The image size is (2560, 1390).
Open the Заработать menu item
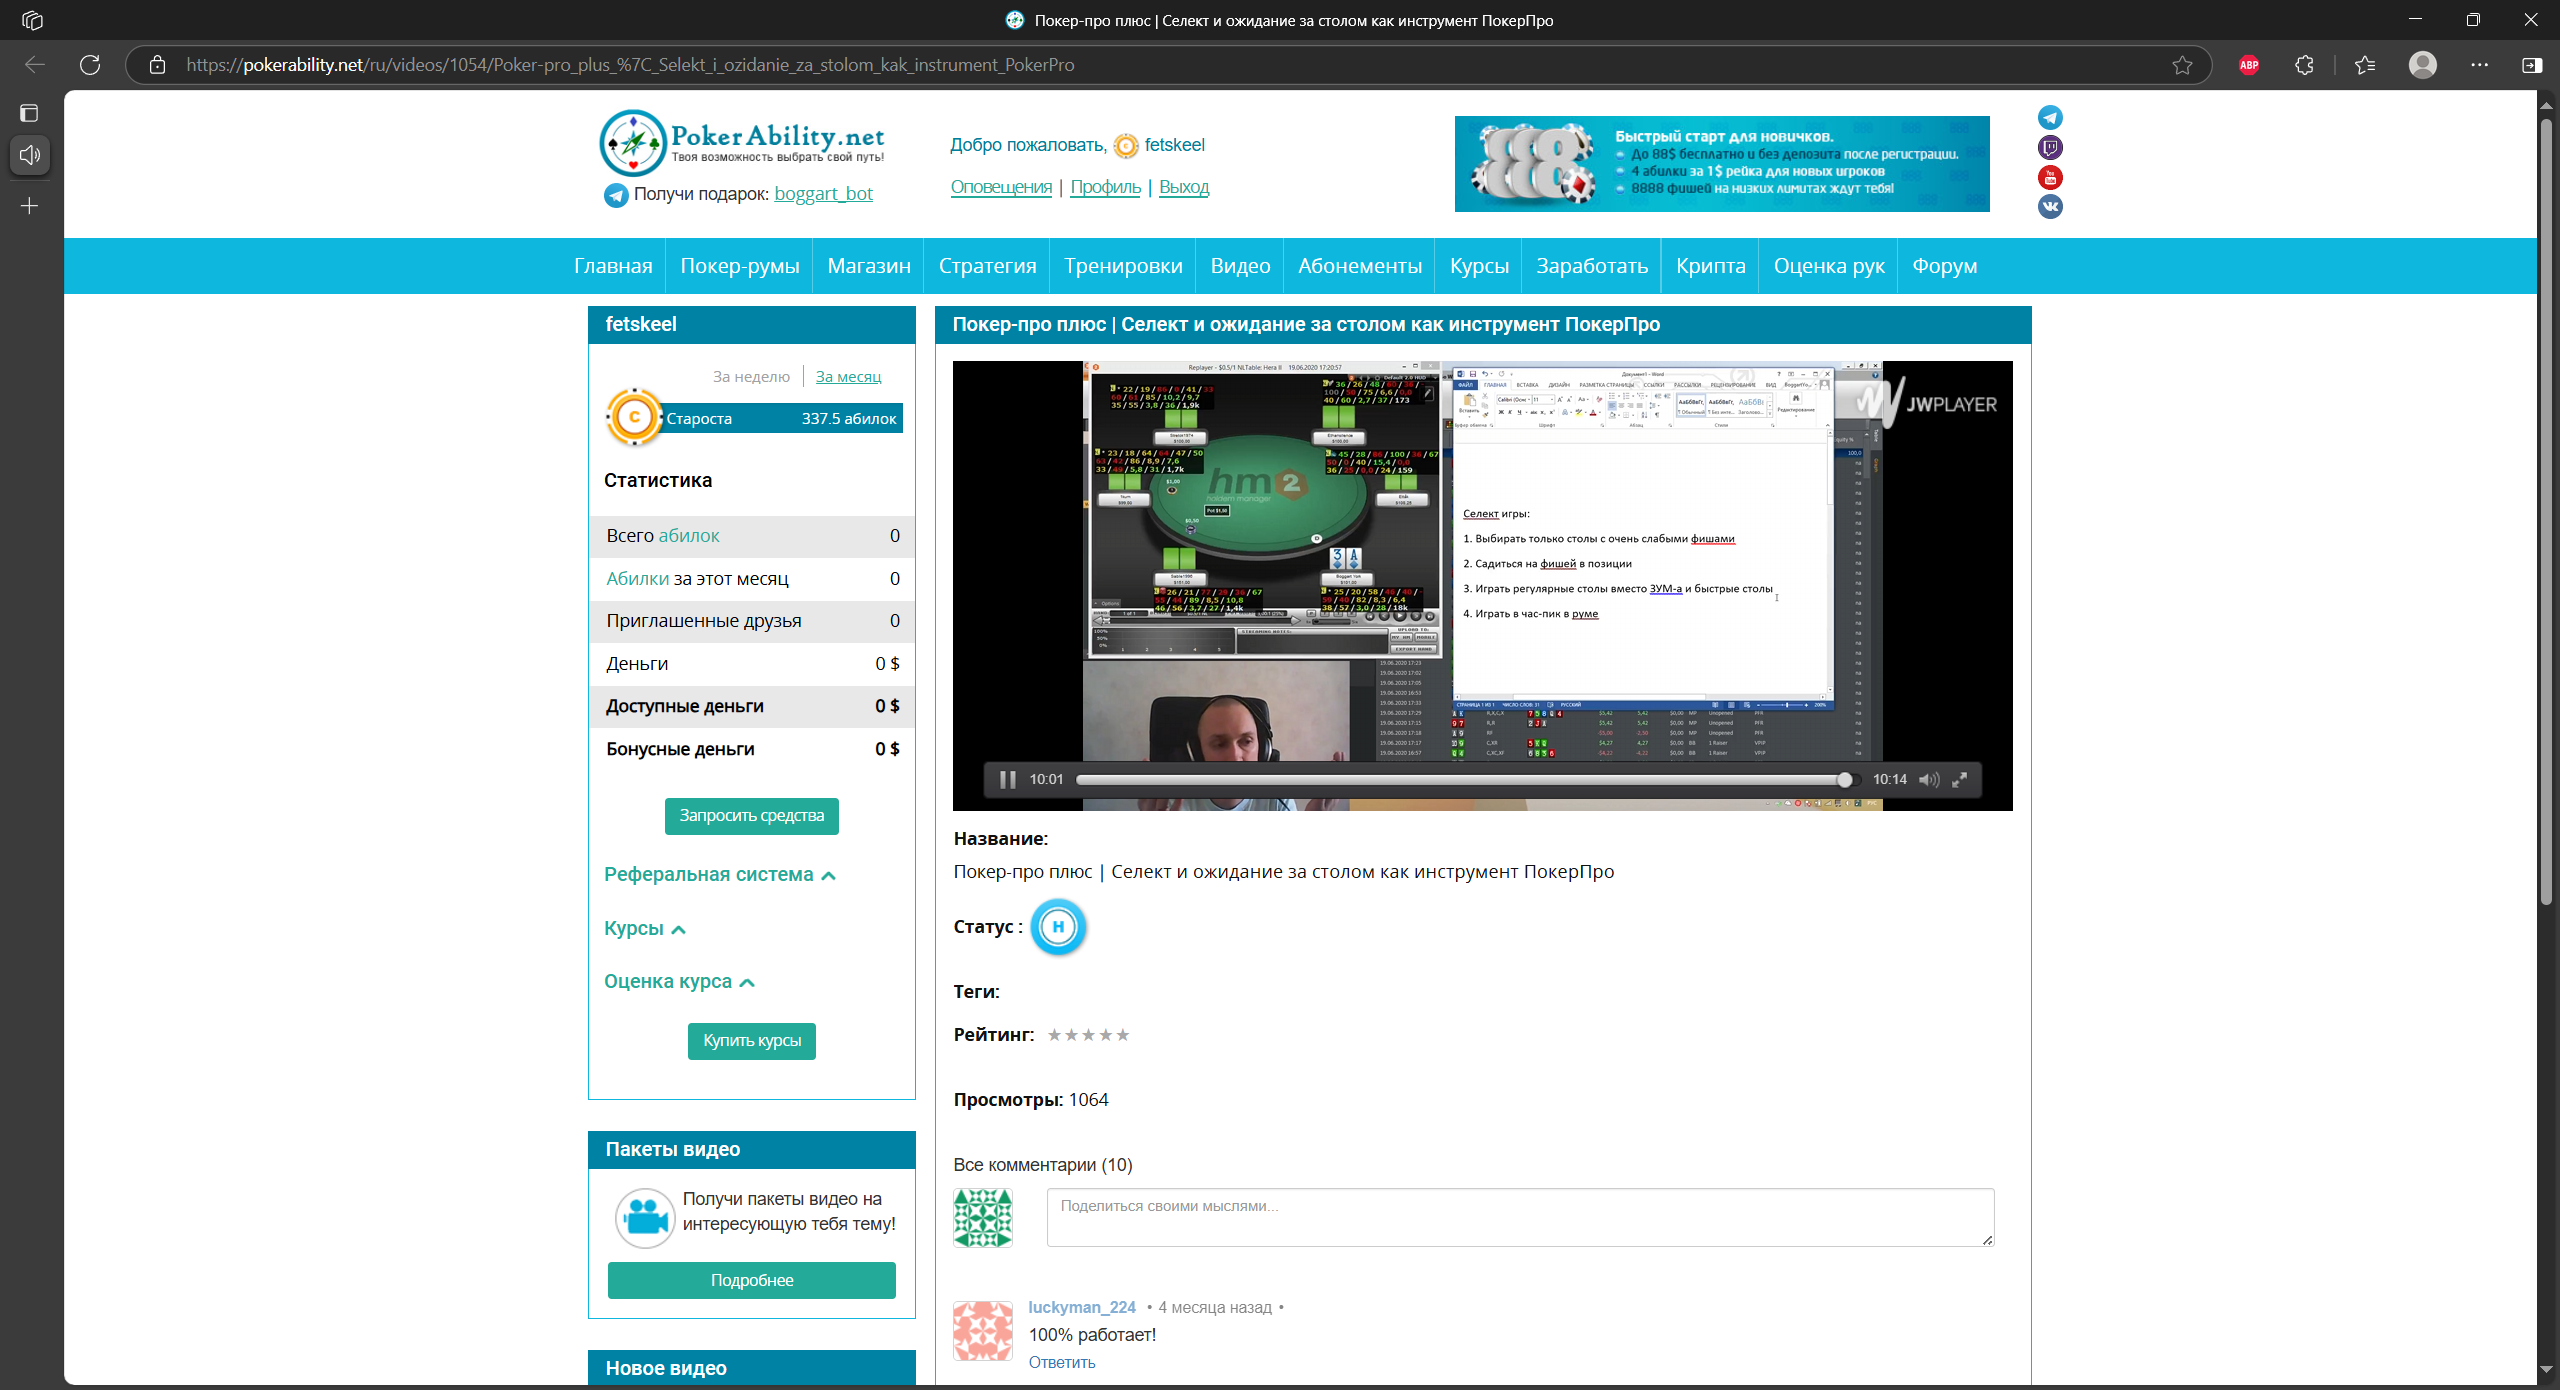click(x=1592, y=266)
